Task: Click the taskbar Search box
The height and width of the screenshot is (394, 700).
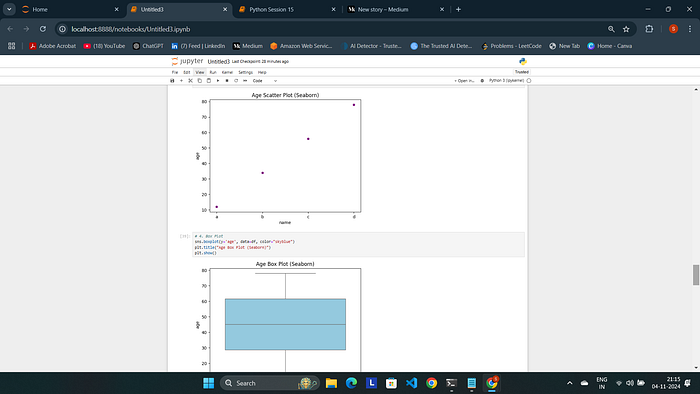Action: click(270, 383)
